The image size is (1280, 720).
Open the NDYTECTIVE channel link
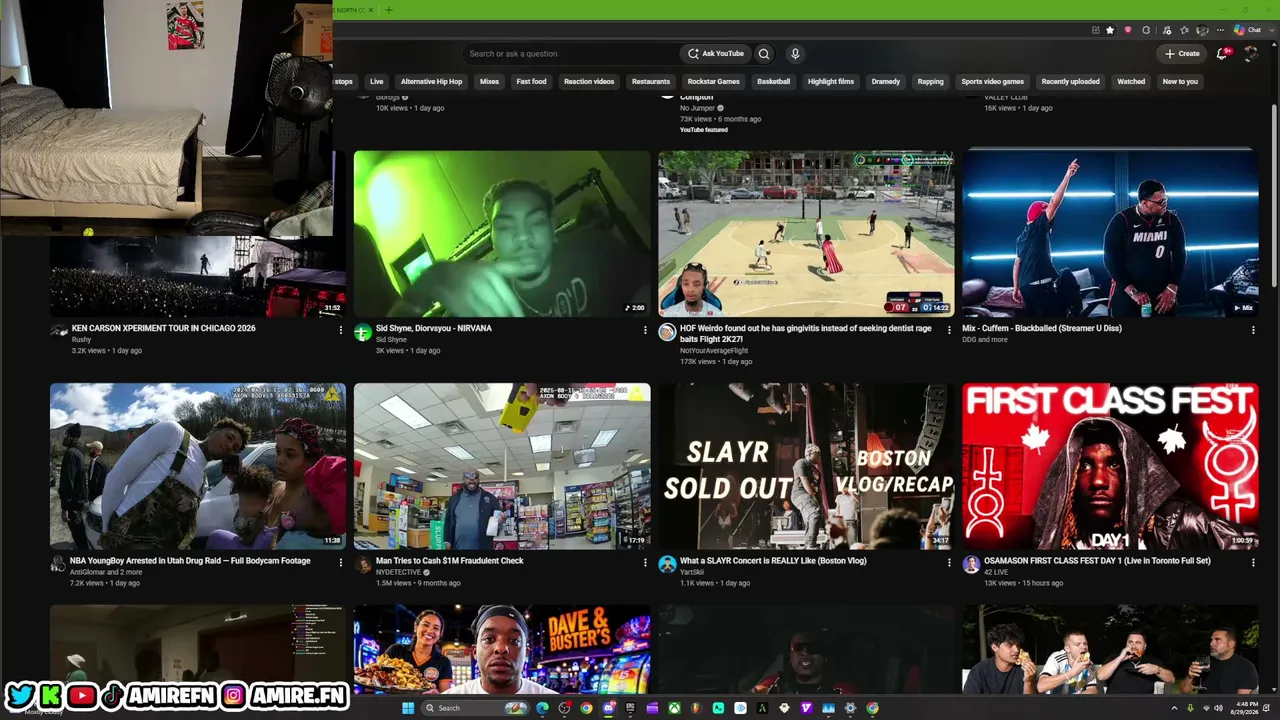click(x=399, y=572)
